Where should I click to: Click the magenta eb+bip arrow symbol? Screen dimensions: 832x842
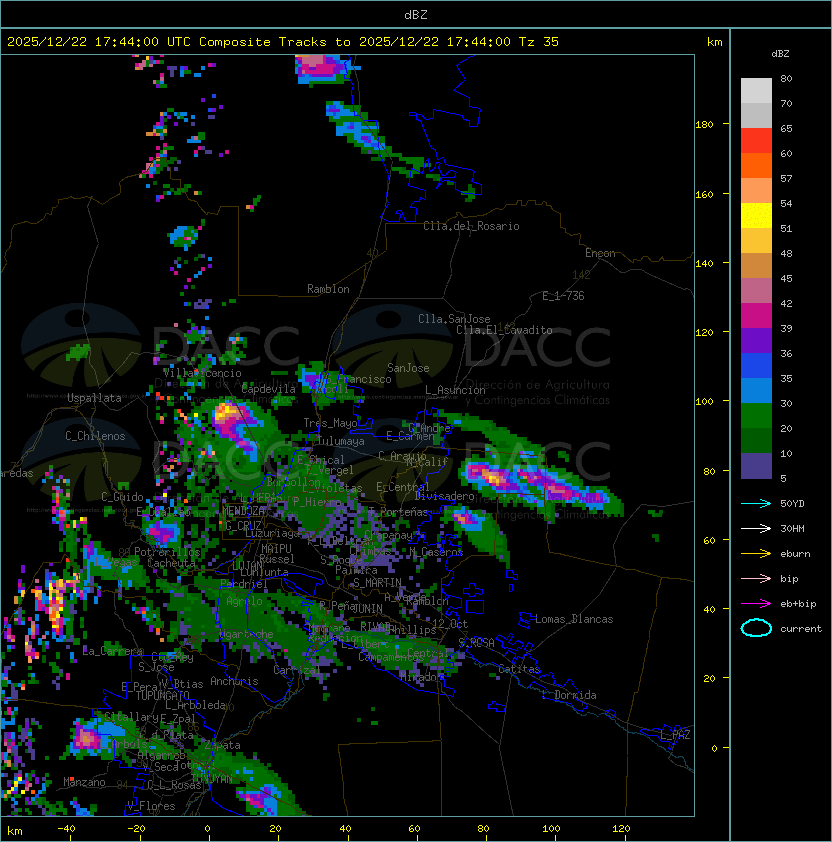pyautogui.click(x=756, y=604)
